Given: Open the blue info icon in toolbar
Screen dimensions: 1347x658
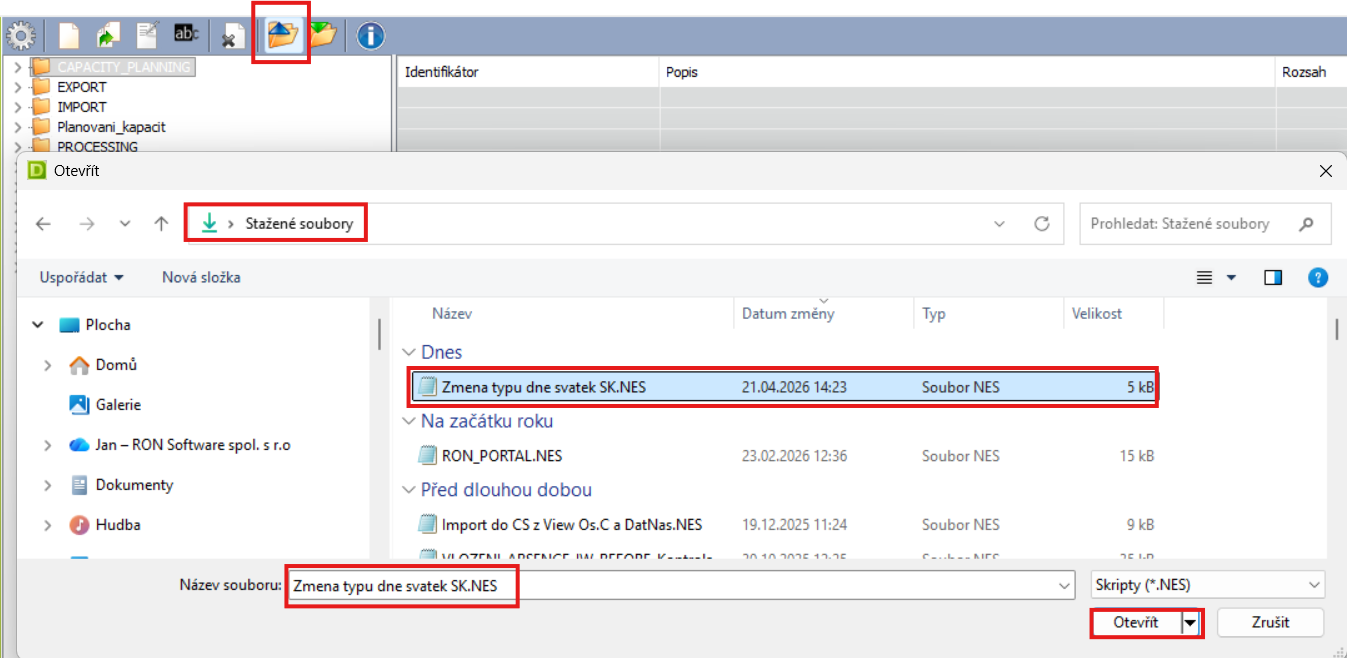Looking at the screenshot, I should pyautogui.click(x=370, y=37).
